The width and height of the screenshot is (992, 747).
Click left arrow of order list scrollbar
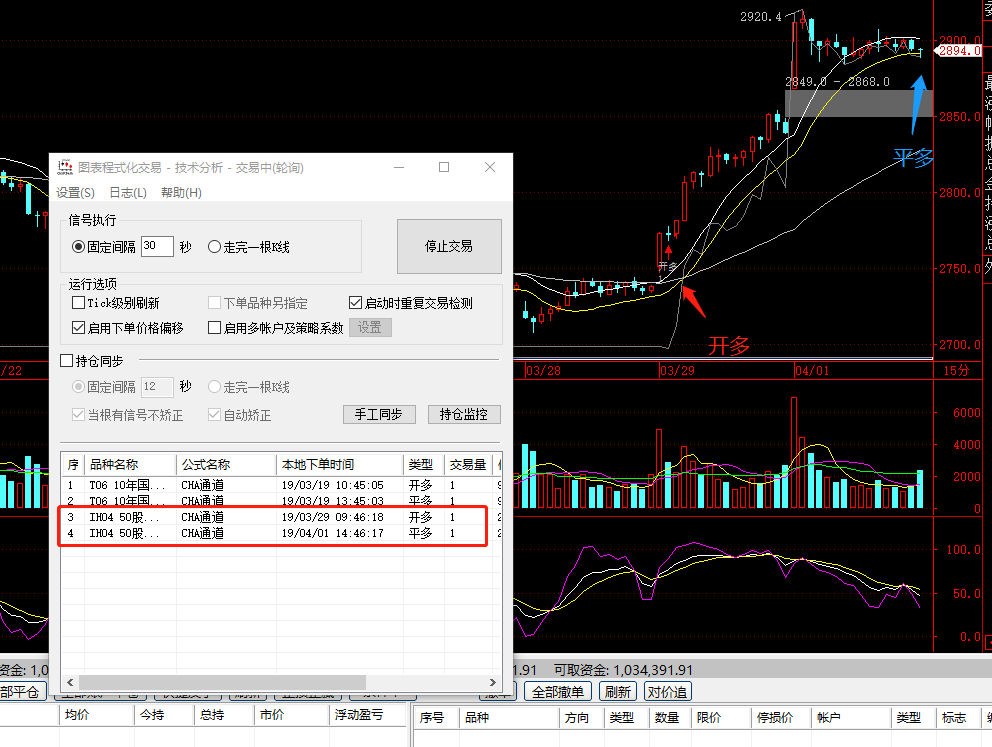(70, 682)
